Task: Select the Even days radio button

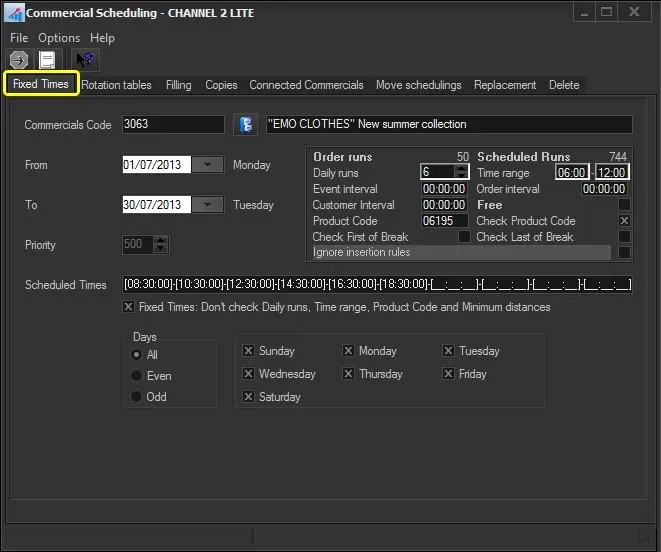Action: (x=137, y=376)
